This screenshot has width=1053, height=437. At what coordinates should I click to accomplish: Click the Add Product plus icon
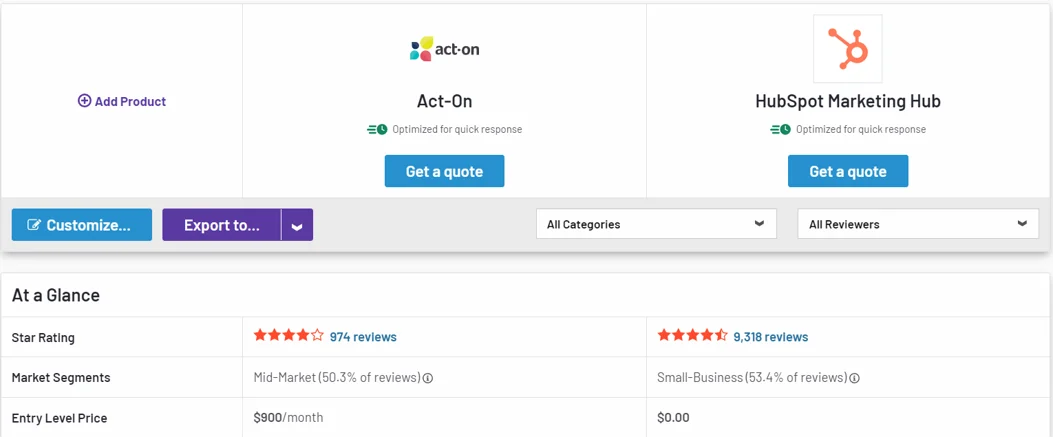85,101
